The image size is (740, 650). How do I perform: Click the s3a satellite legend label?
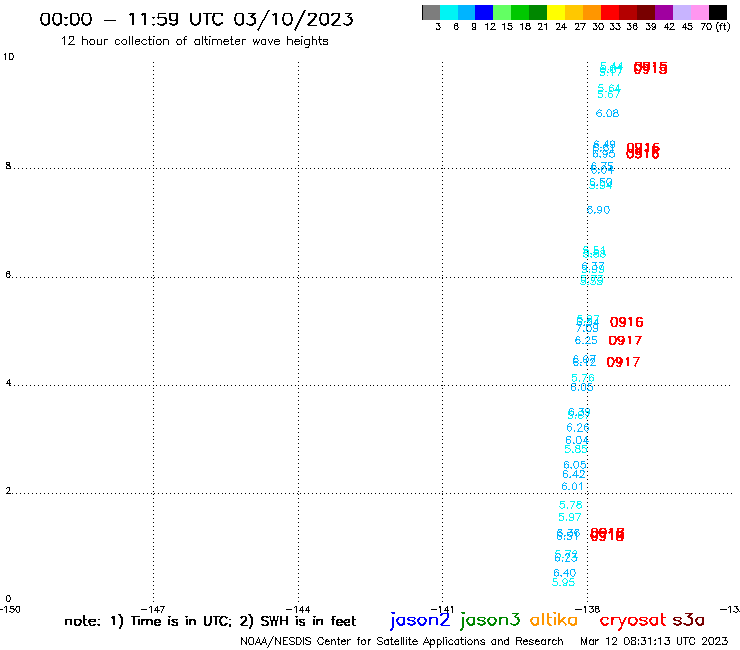(689, 620)
